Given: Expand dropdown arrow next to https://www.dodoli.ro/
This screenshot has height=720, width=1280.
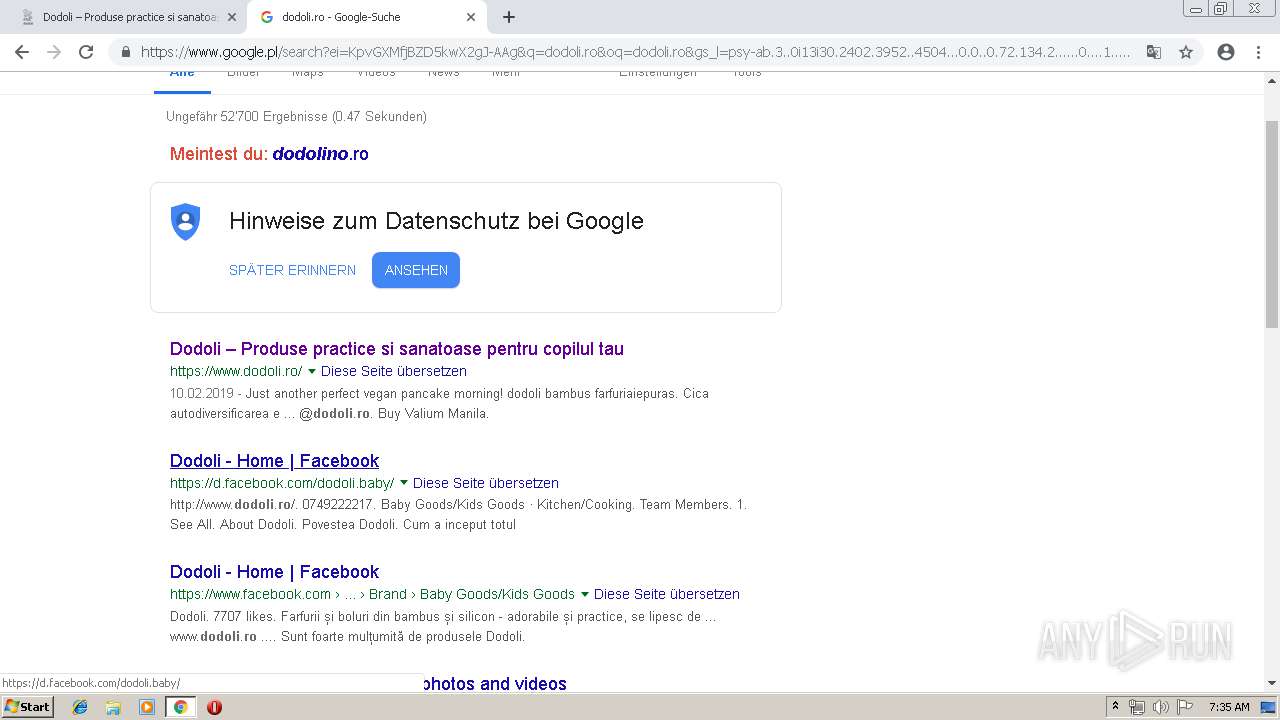Looking at the screenshot, I should [x=312, y=371].
